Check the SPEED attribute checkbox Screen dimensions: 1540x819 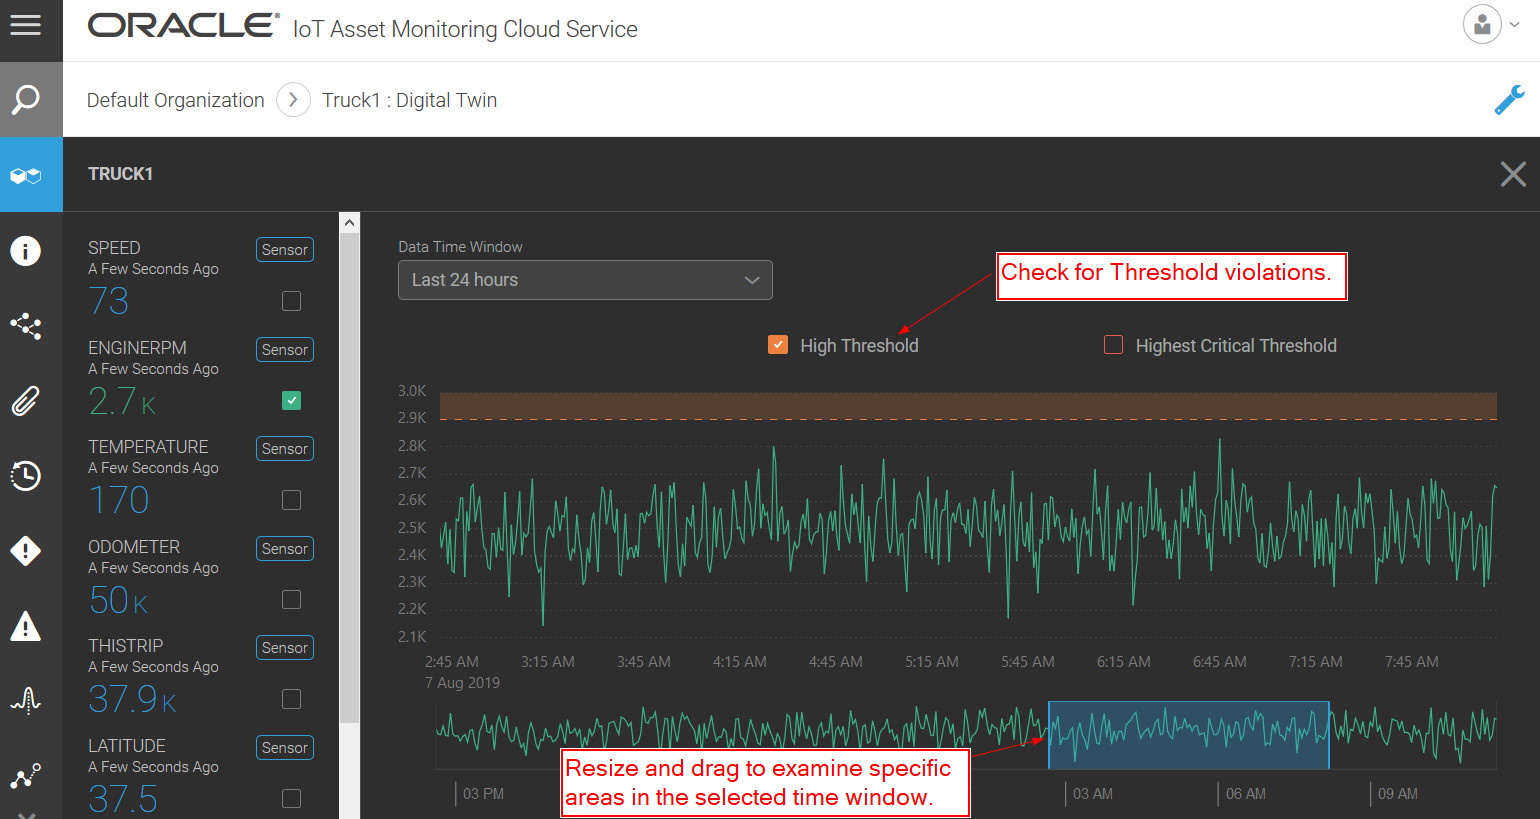[291, 301]
